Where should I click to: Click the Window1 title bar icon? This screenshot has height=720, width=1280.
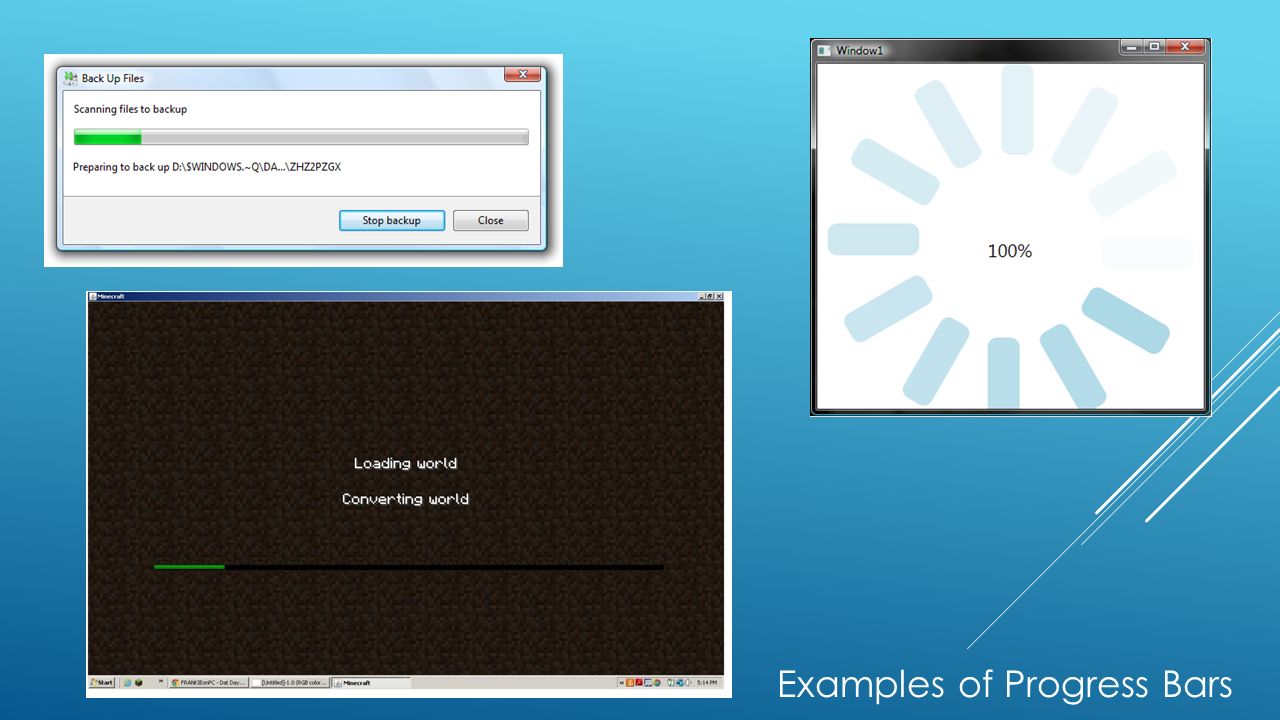point(824,50)
